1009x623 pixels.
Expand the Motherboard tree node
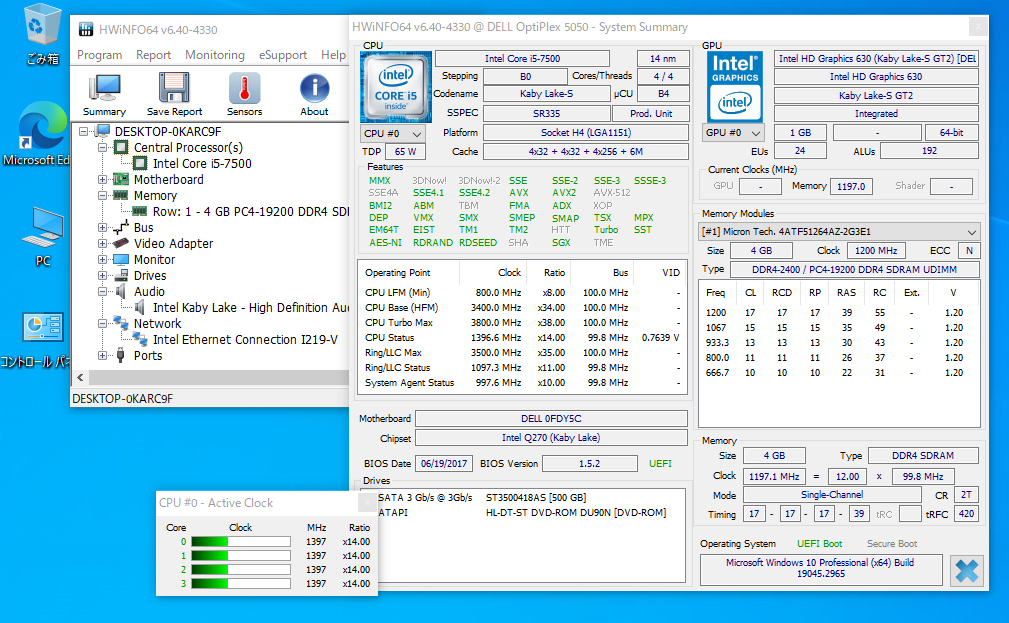tap(102, 180)
